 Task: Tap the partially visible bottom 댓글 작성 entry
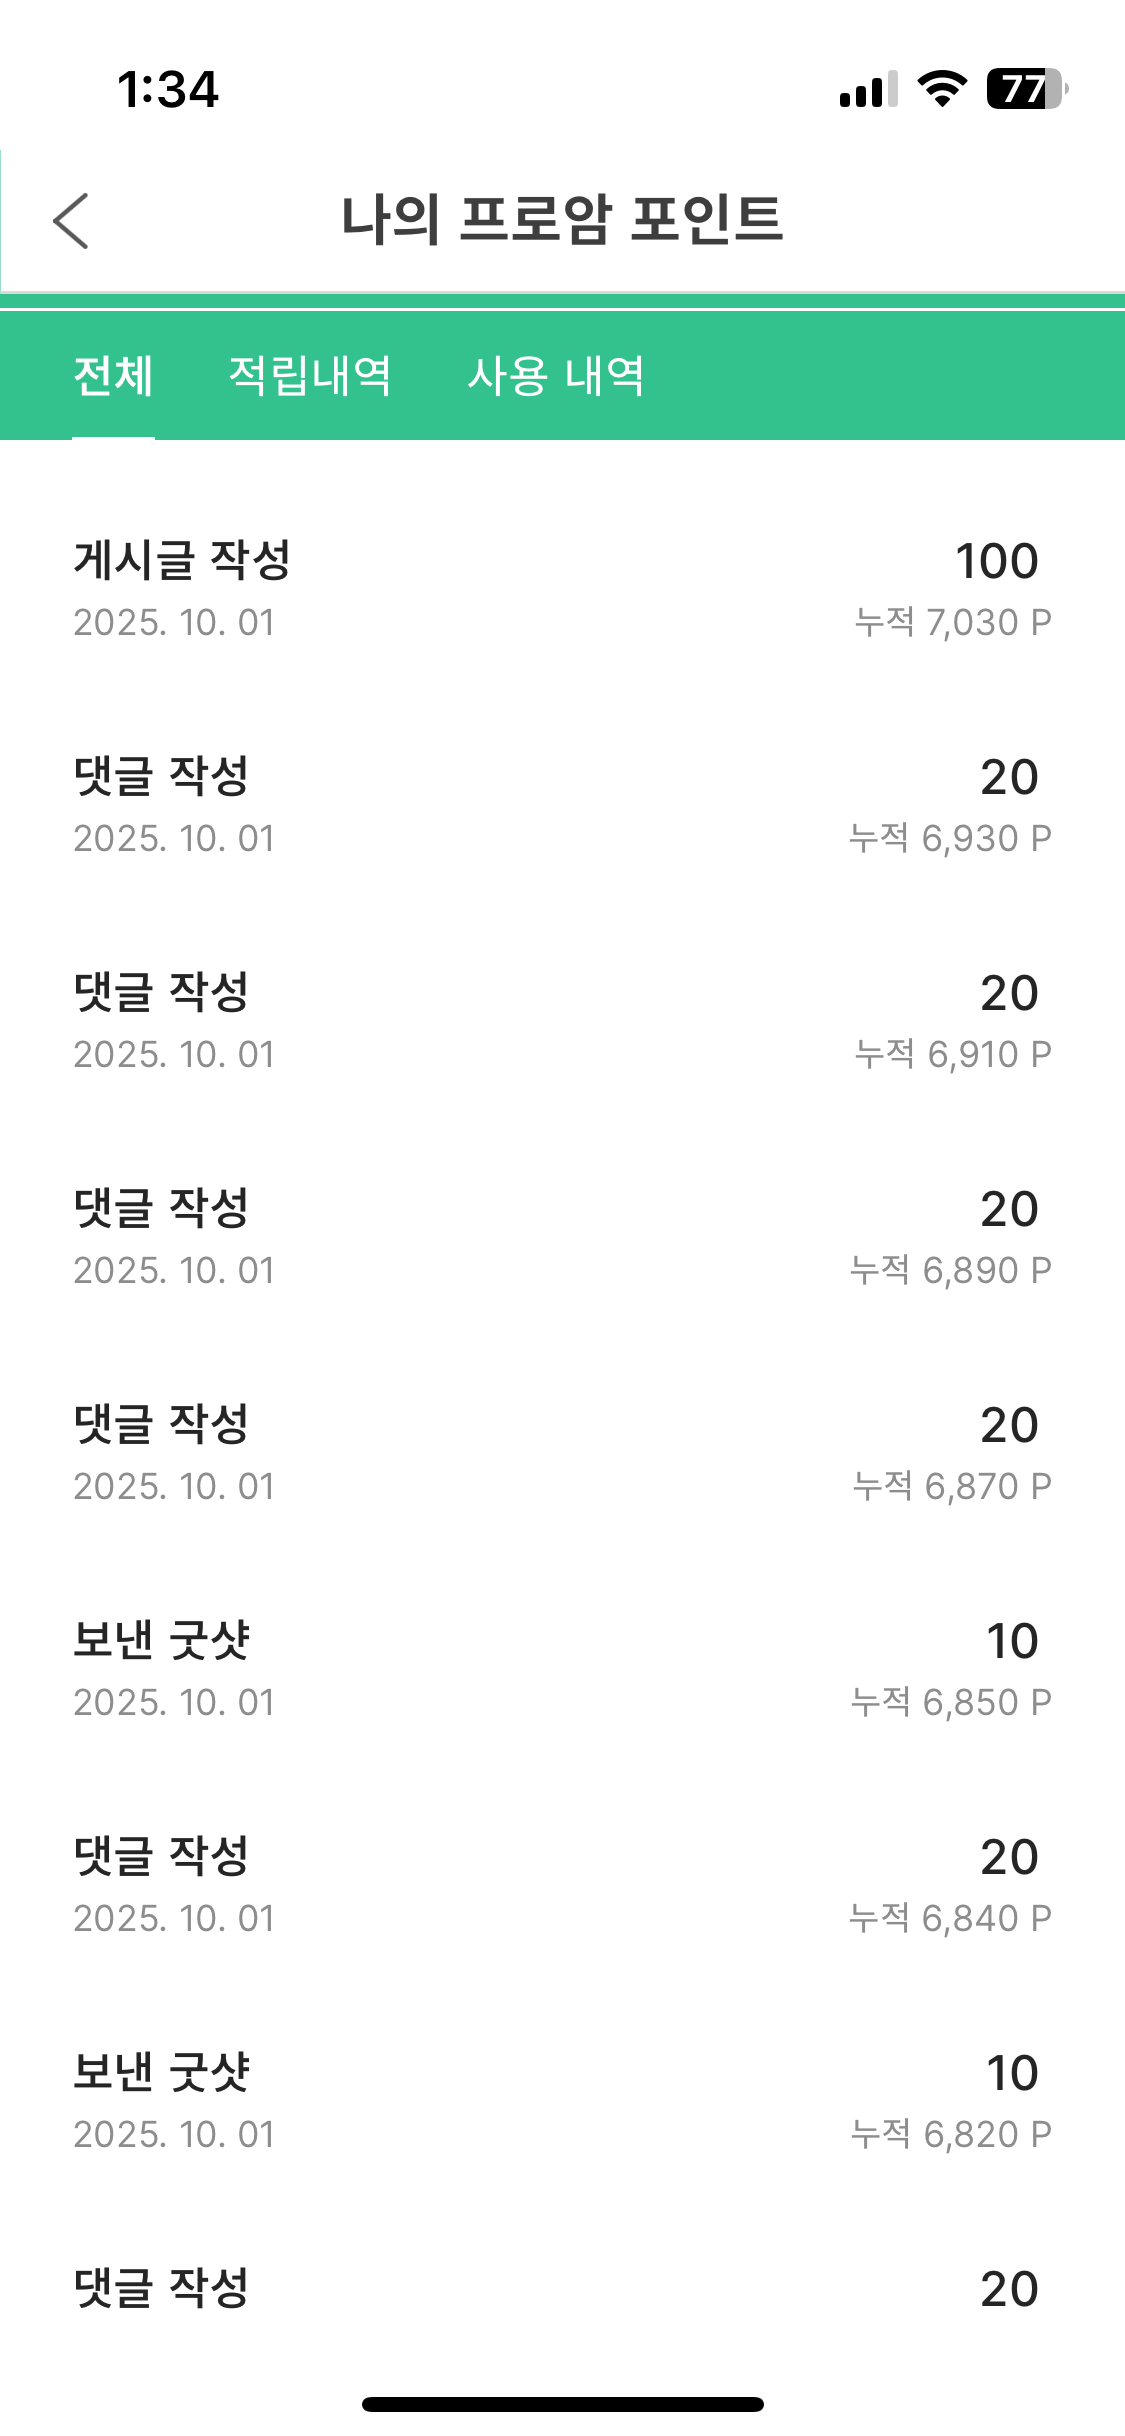[x=161, y=2288]
